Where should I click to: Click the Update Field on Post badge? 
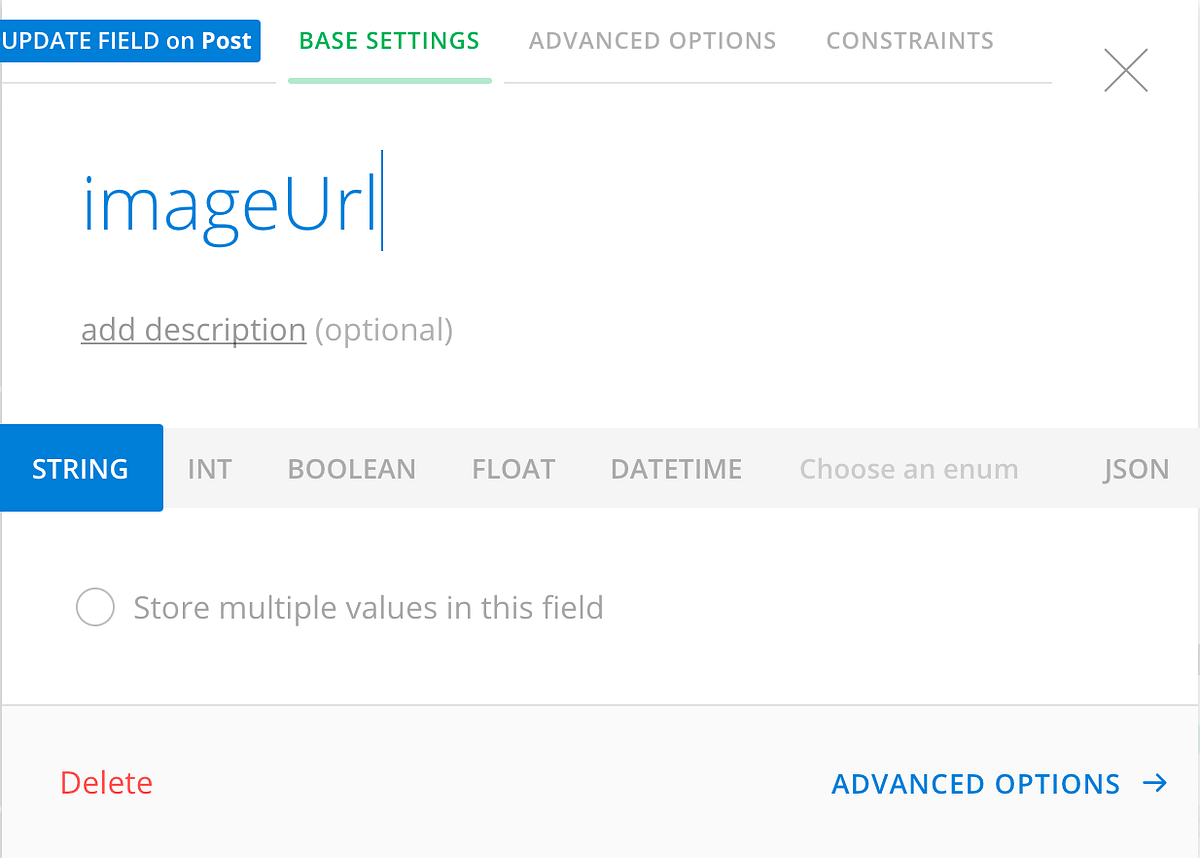point(129,41)
